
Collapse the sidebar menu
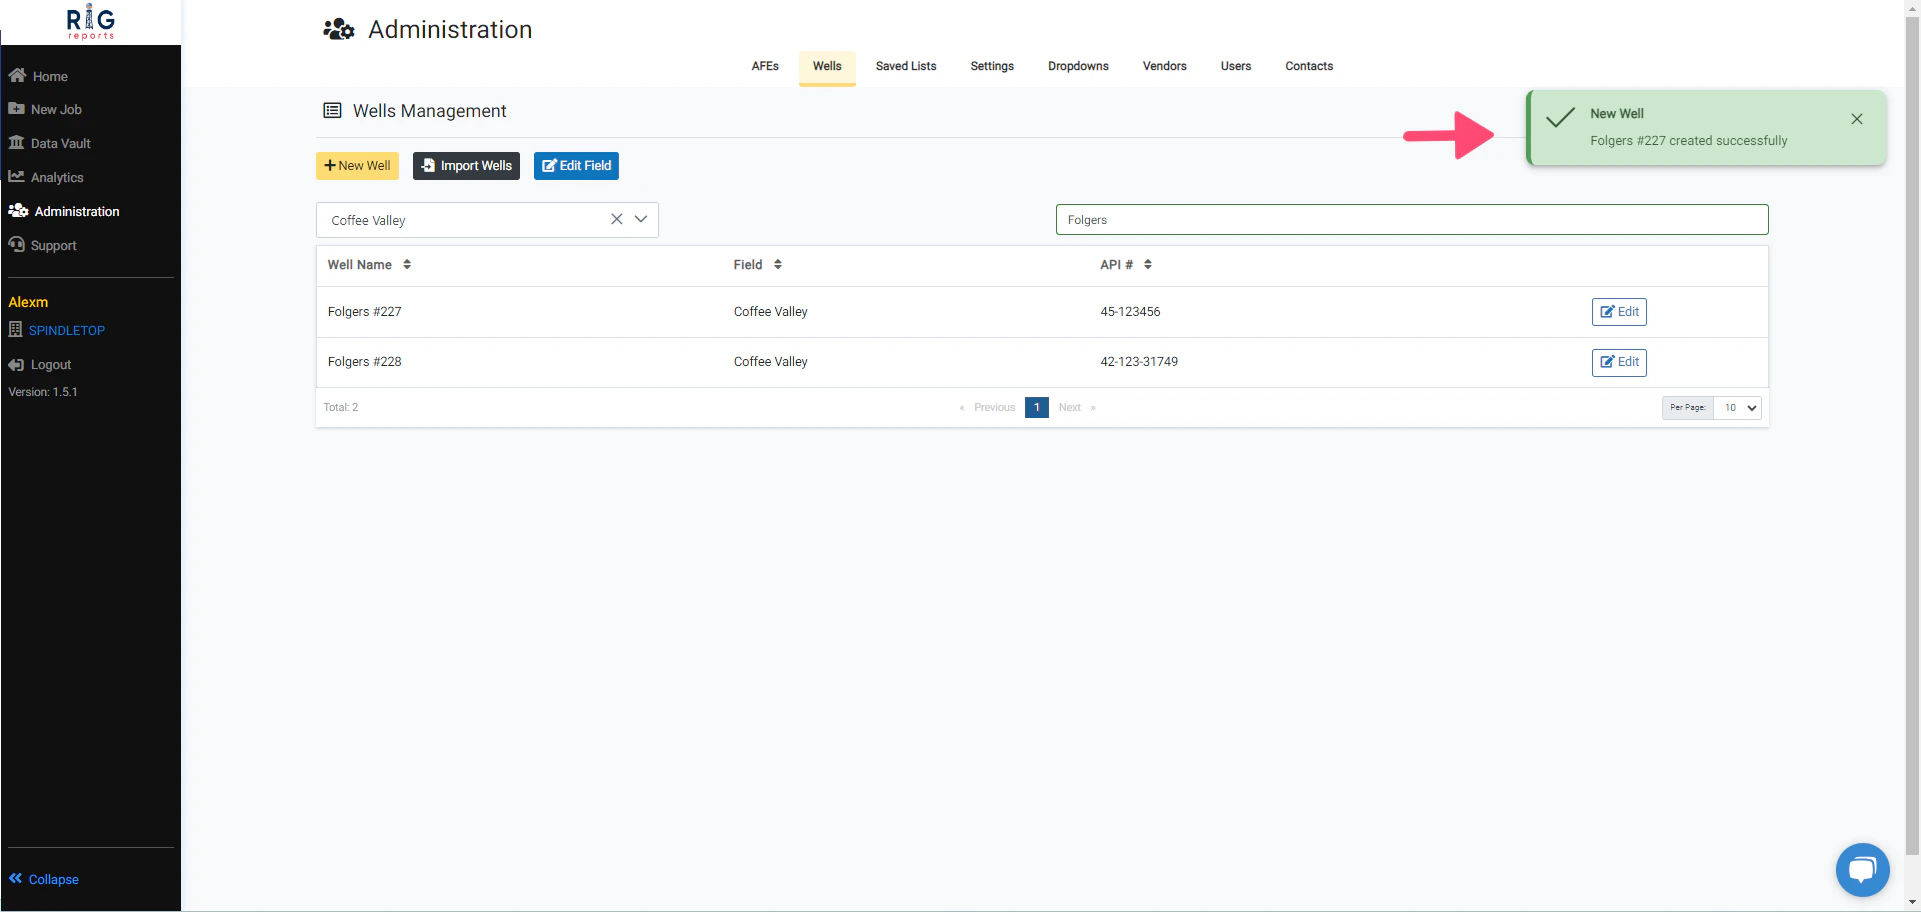pyautogui.click(x=53, y=880)
